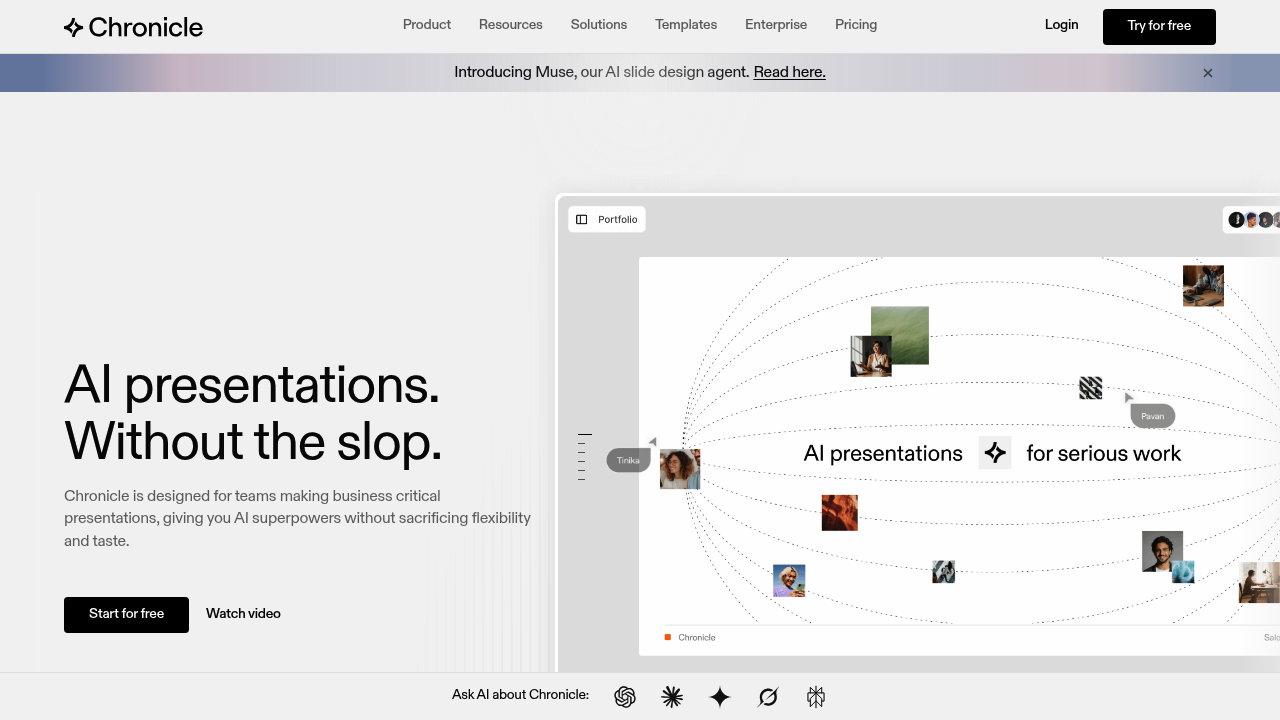
Task: Click the sparkle icon inside the slide headline
Action: tap(995, 452)
